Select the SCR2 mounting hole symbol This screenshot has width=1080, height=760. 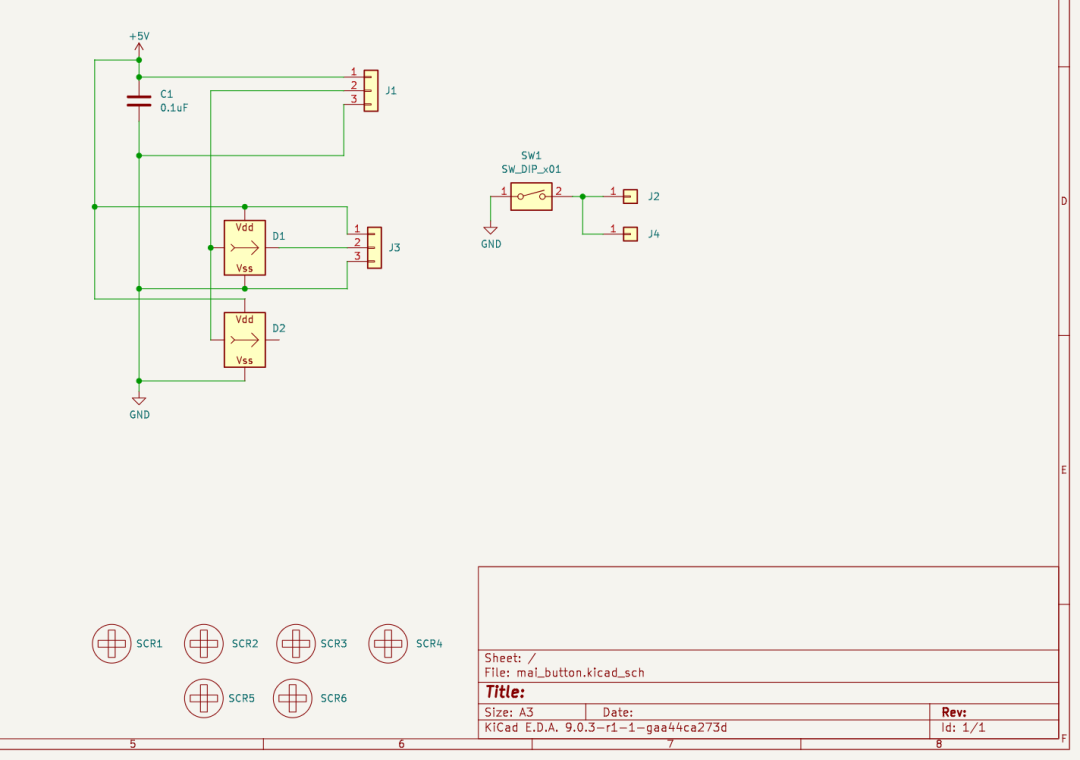tap(204, 644)
